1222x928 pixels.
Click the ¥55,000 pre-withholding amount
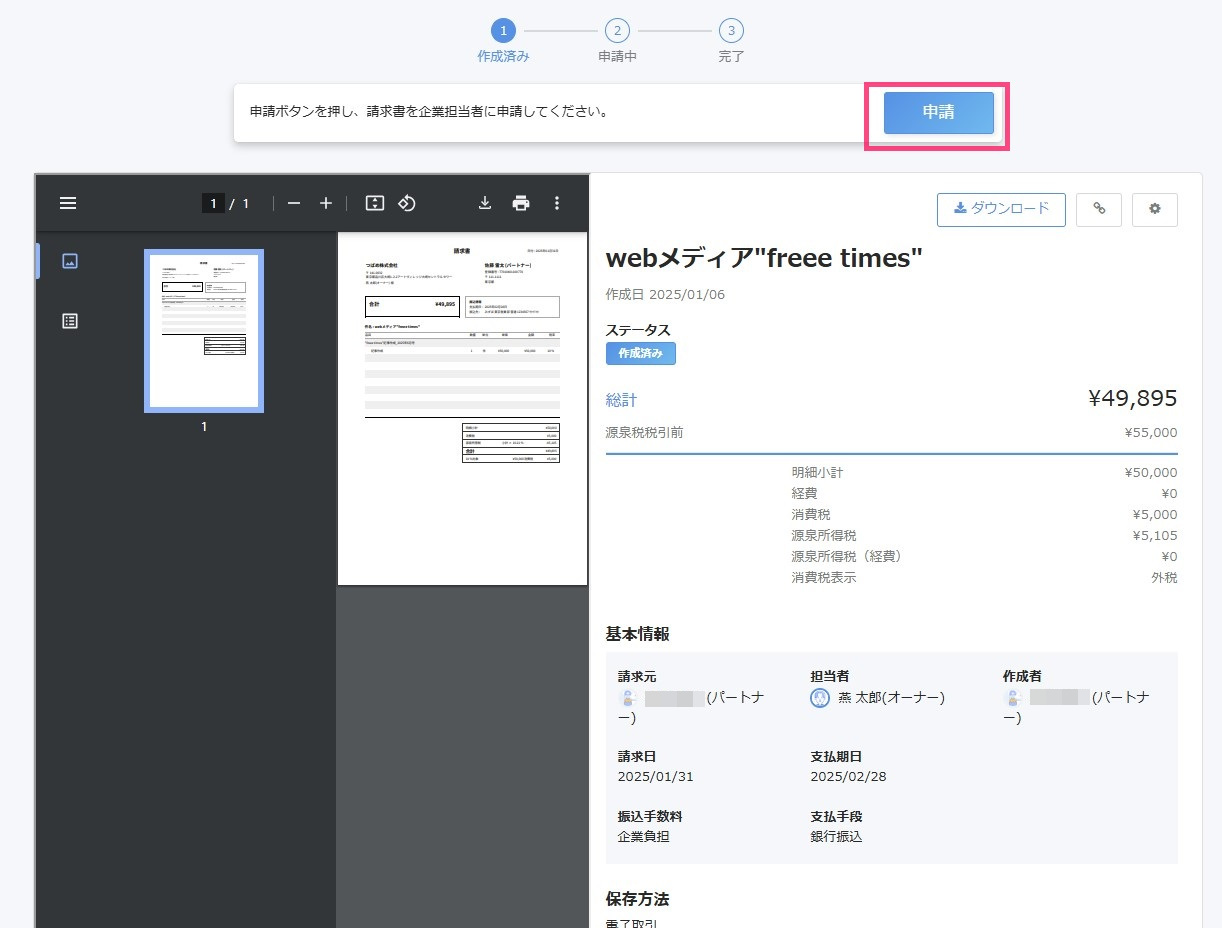(1151, 433)
